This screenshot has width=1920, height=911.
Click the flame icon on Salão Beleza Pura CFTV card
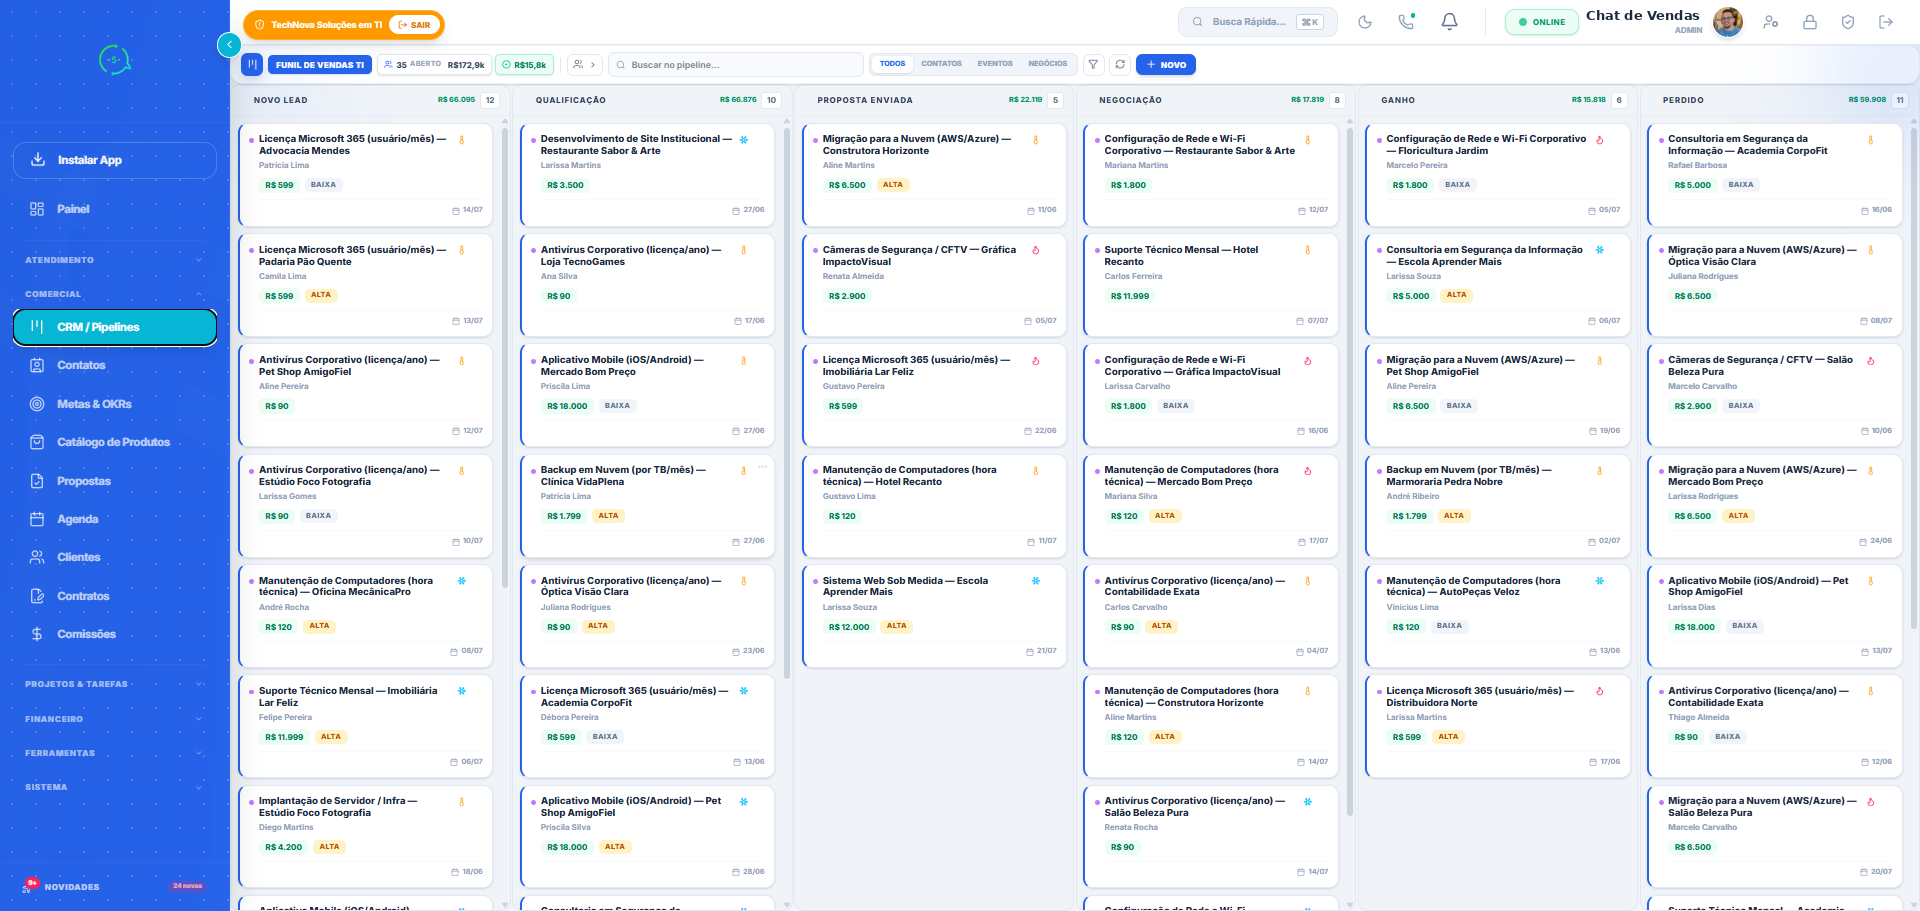click(x=1870, y=361)
